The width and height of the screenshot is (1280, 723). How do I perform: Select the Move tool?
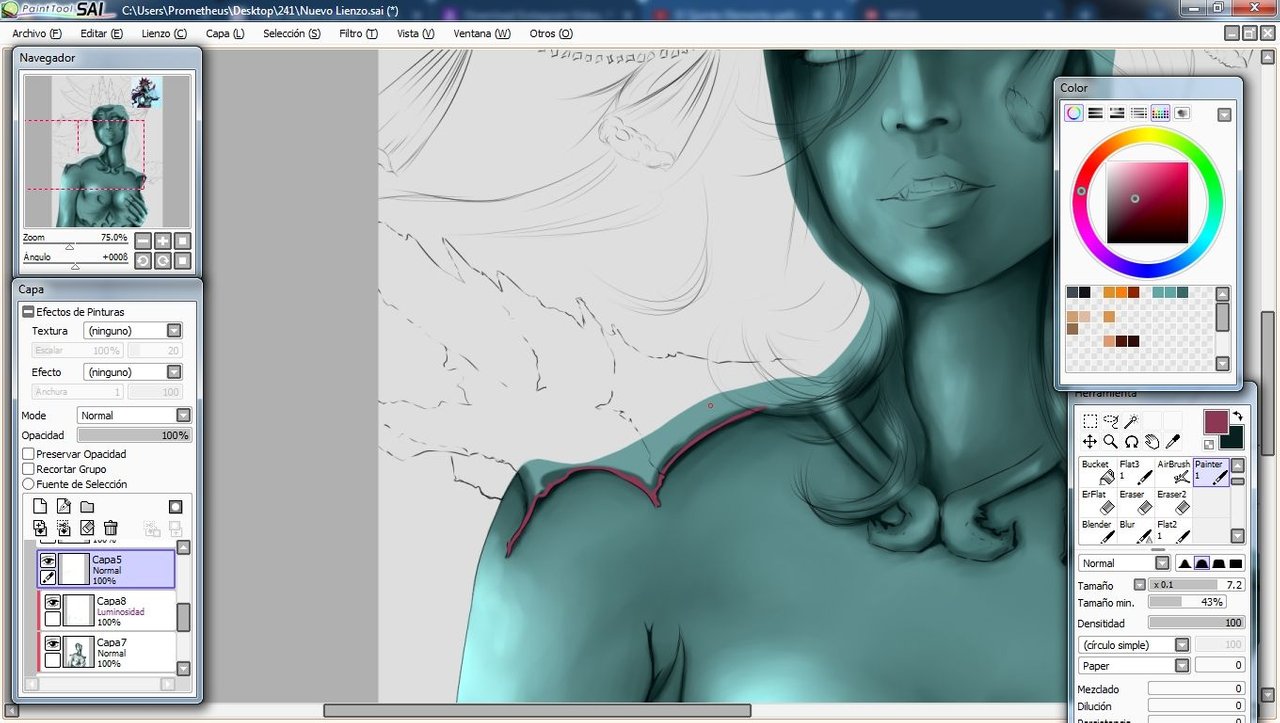(1090, 441)
